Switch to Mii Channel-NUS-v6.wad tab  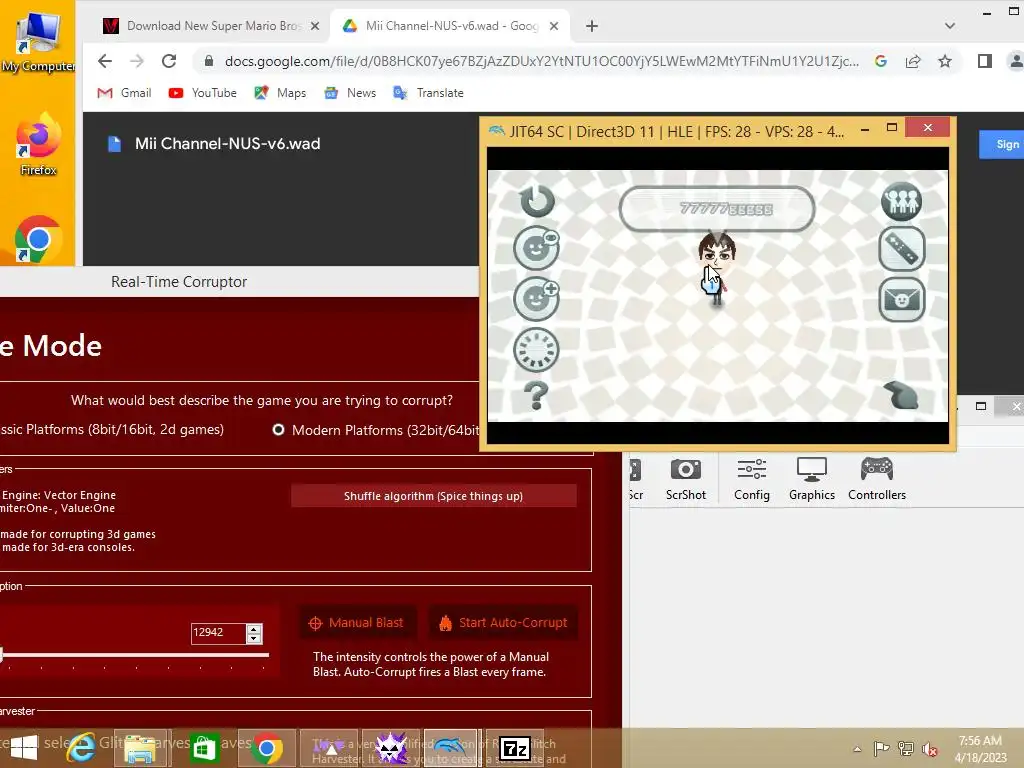coord(451,26)
